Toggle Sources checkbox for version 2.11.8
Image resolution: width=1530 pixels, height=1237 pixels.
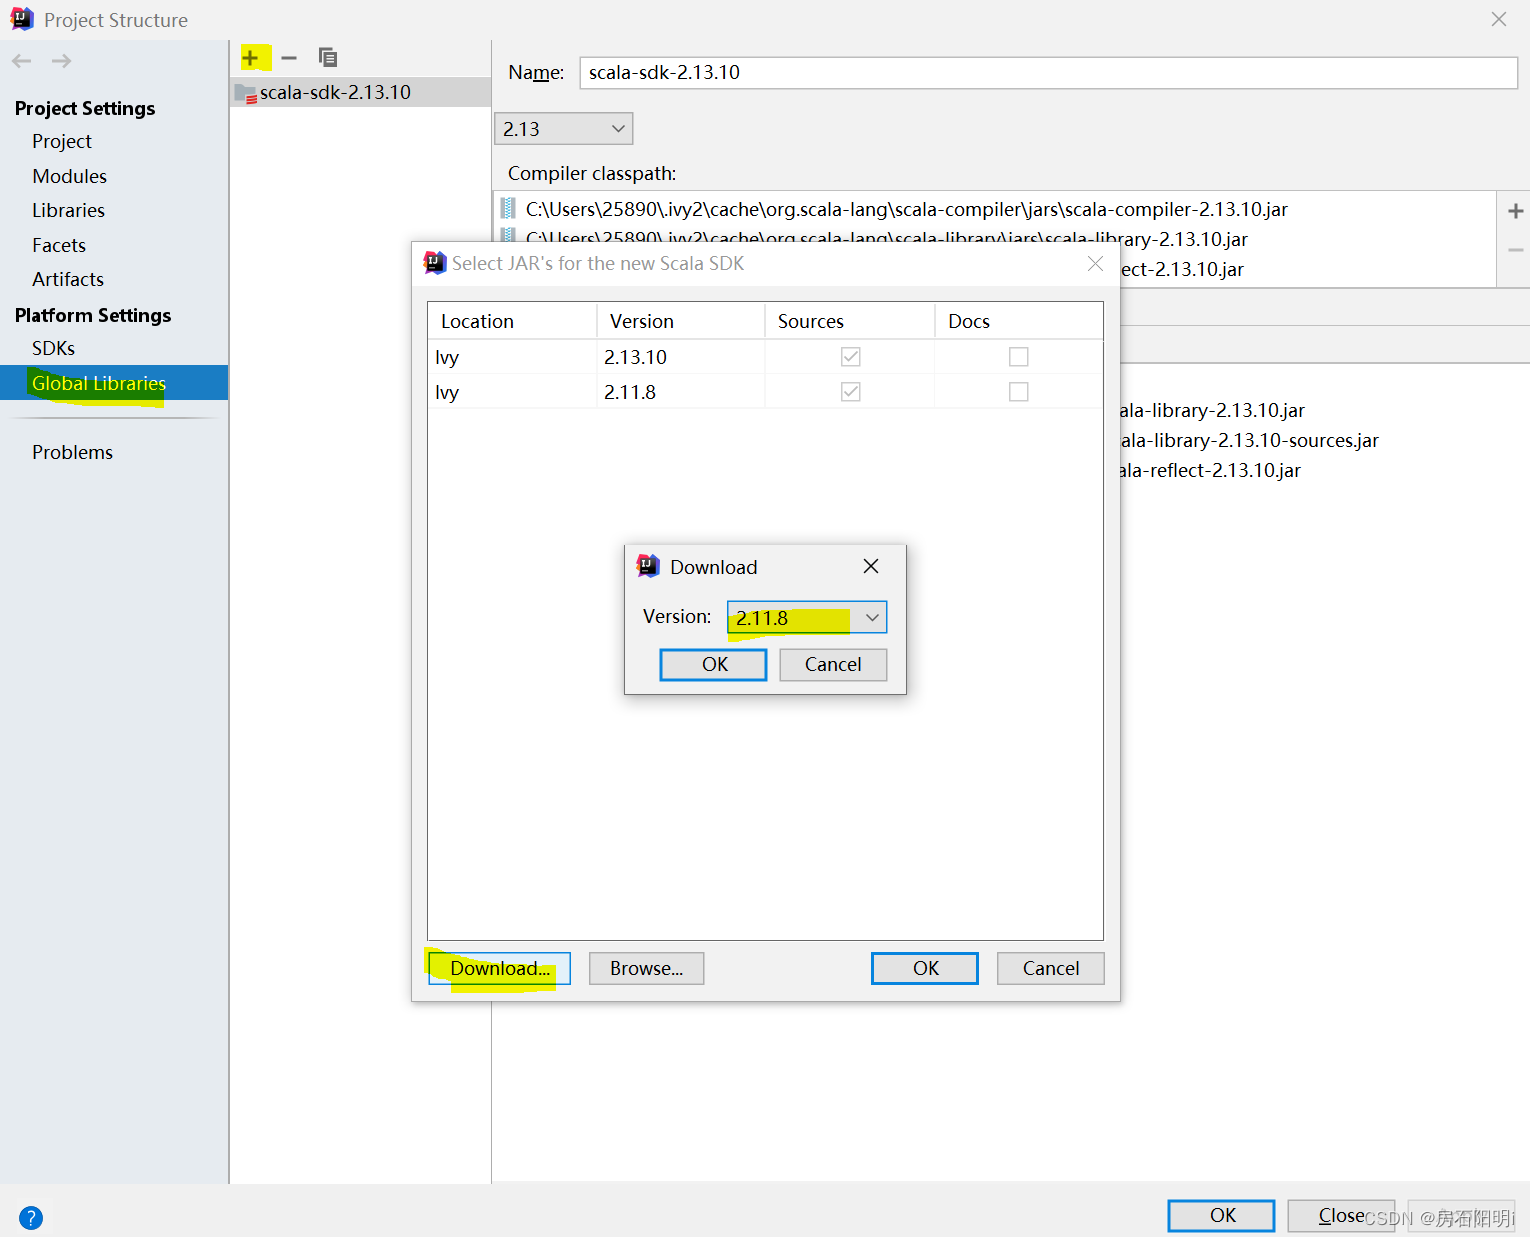(x=850, y=392)
